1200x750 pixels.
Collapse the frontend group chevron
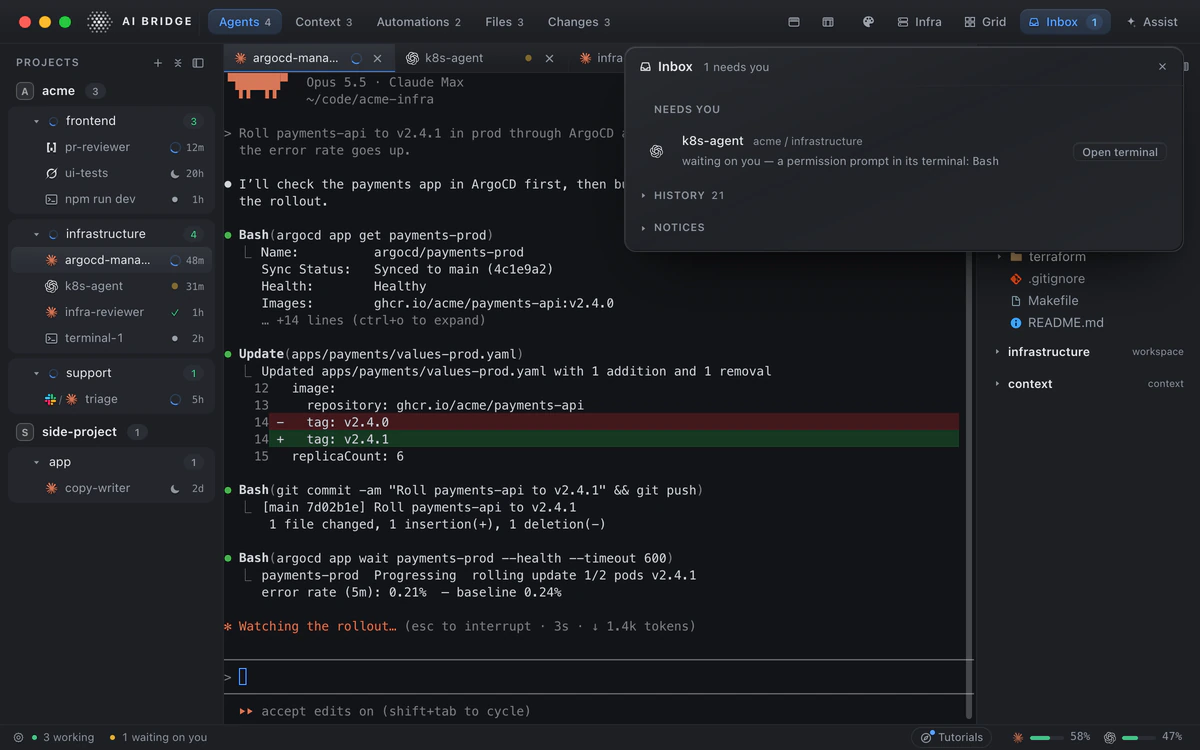(x=37, y=121)
